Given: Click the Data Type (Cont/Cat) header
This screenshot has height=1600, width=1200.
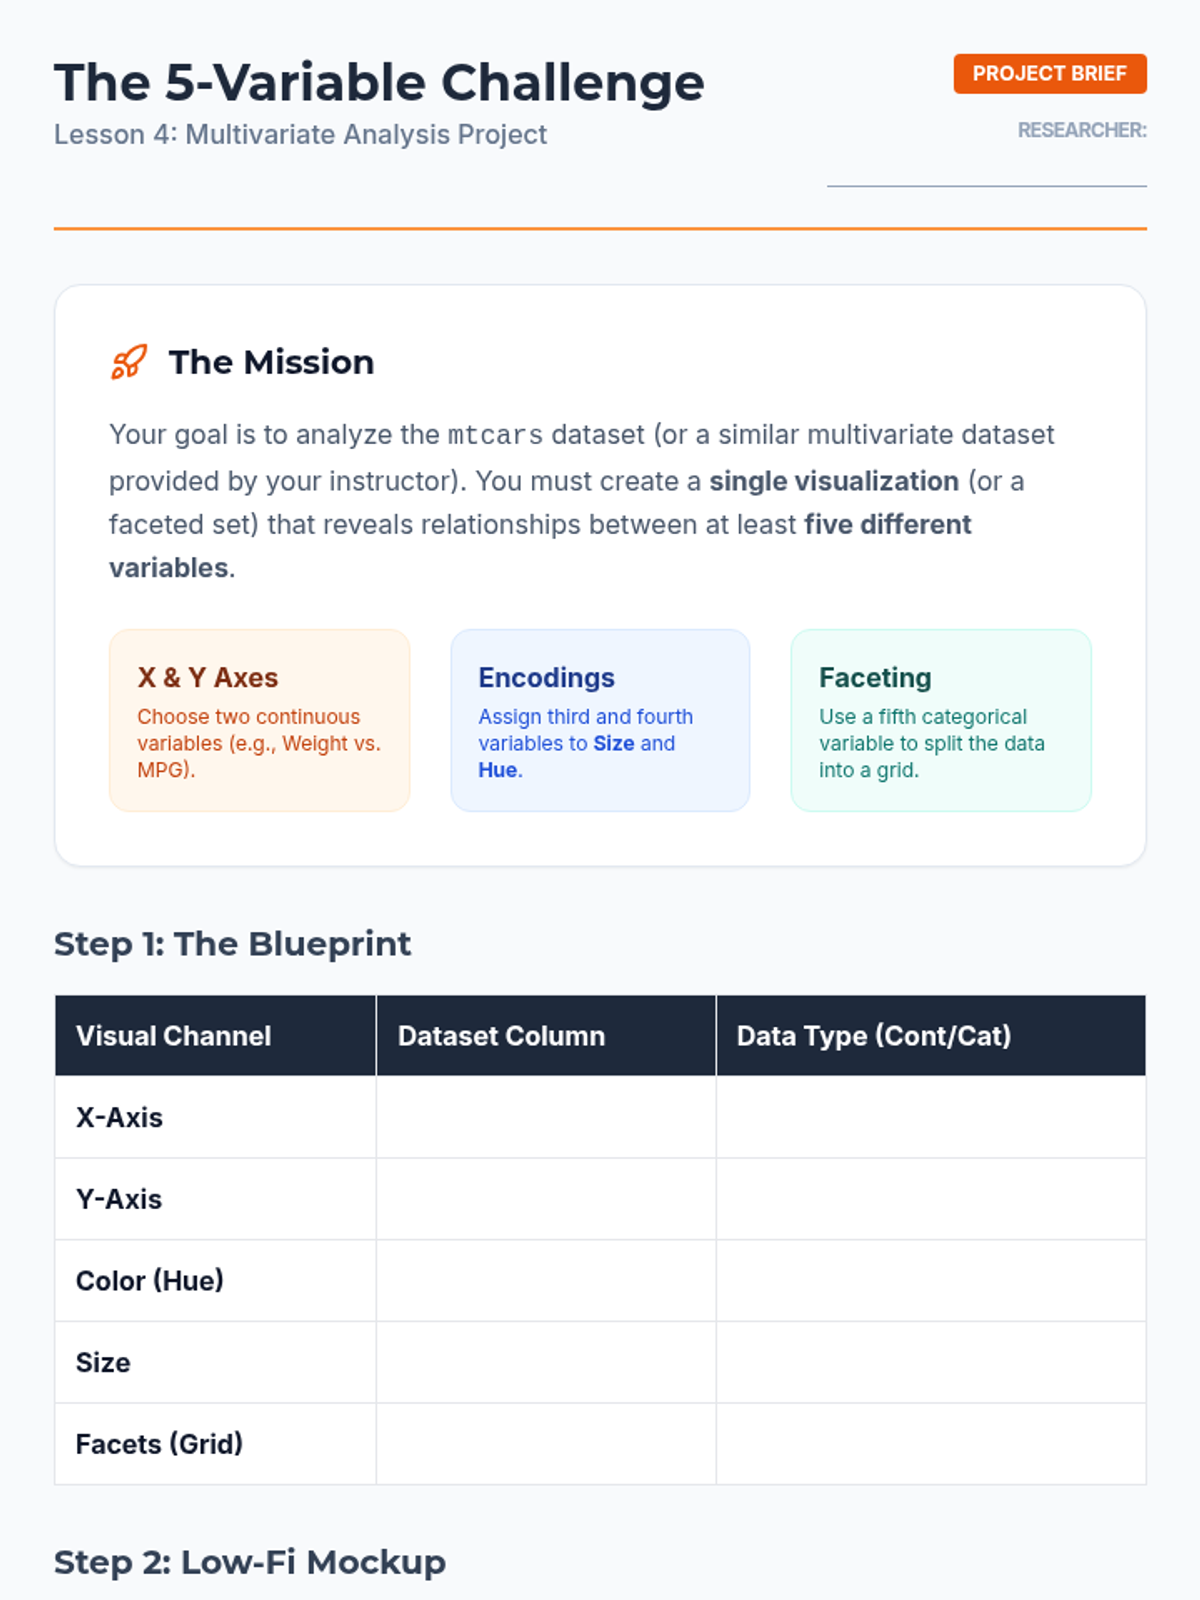Looking at the screenshot, I should click(874, 1036).
